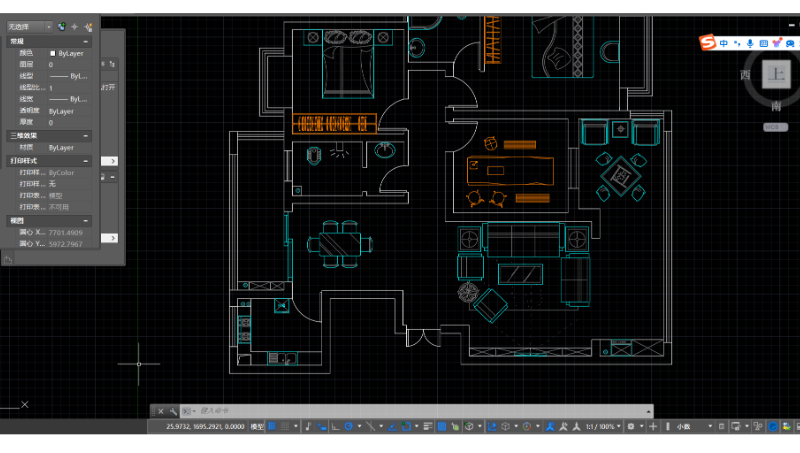Click the status bar gear workspace icon
The image size is (800, 453).
[631, 426]
